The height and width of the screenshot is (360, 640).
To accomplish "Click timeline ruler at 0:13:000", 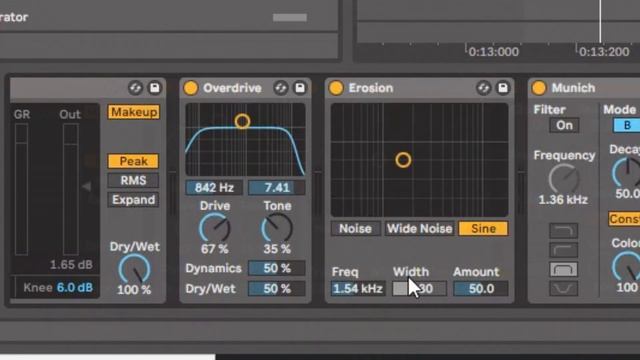I will pos(493,52).
